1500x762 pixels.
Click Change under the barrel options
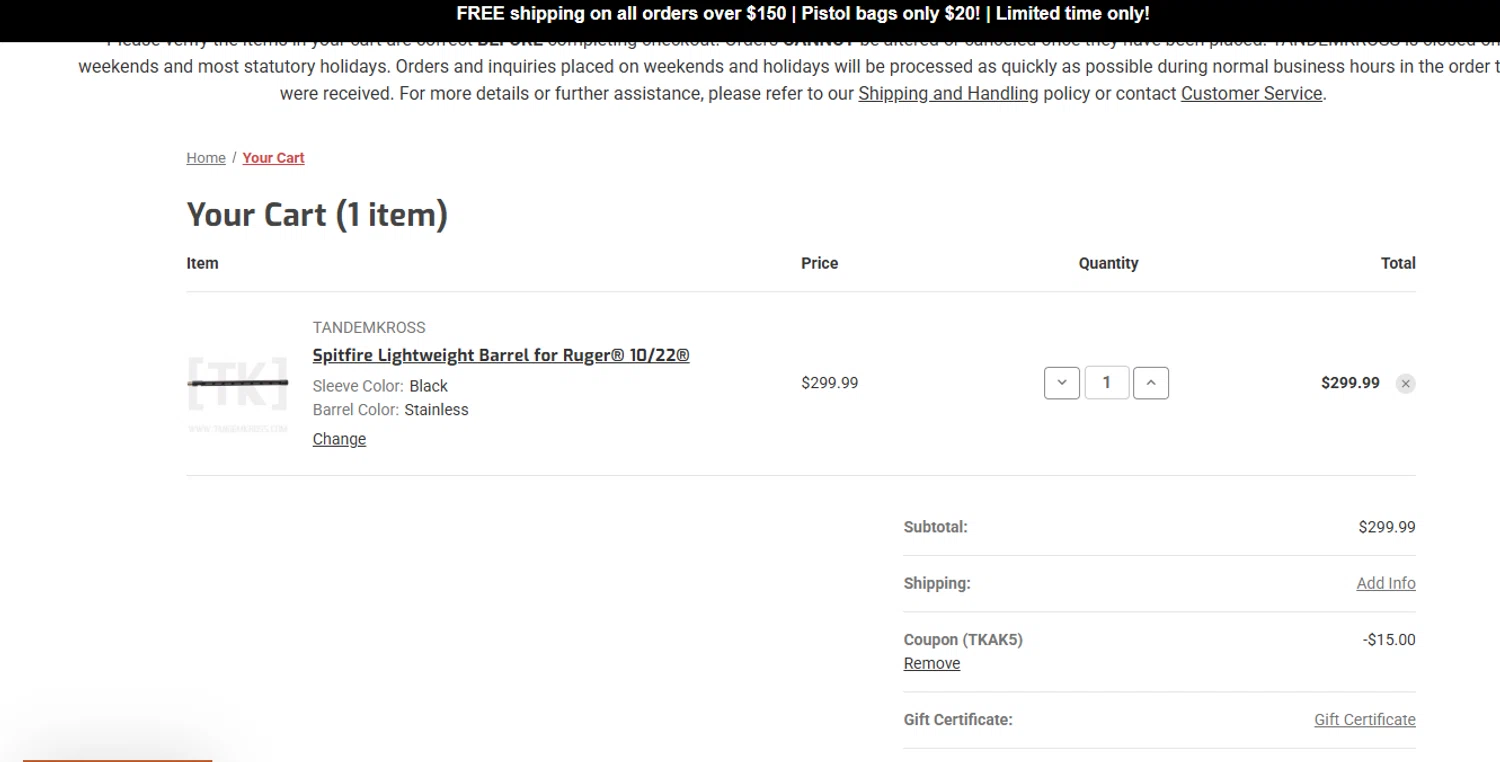click(x=339, y=439)
